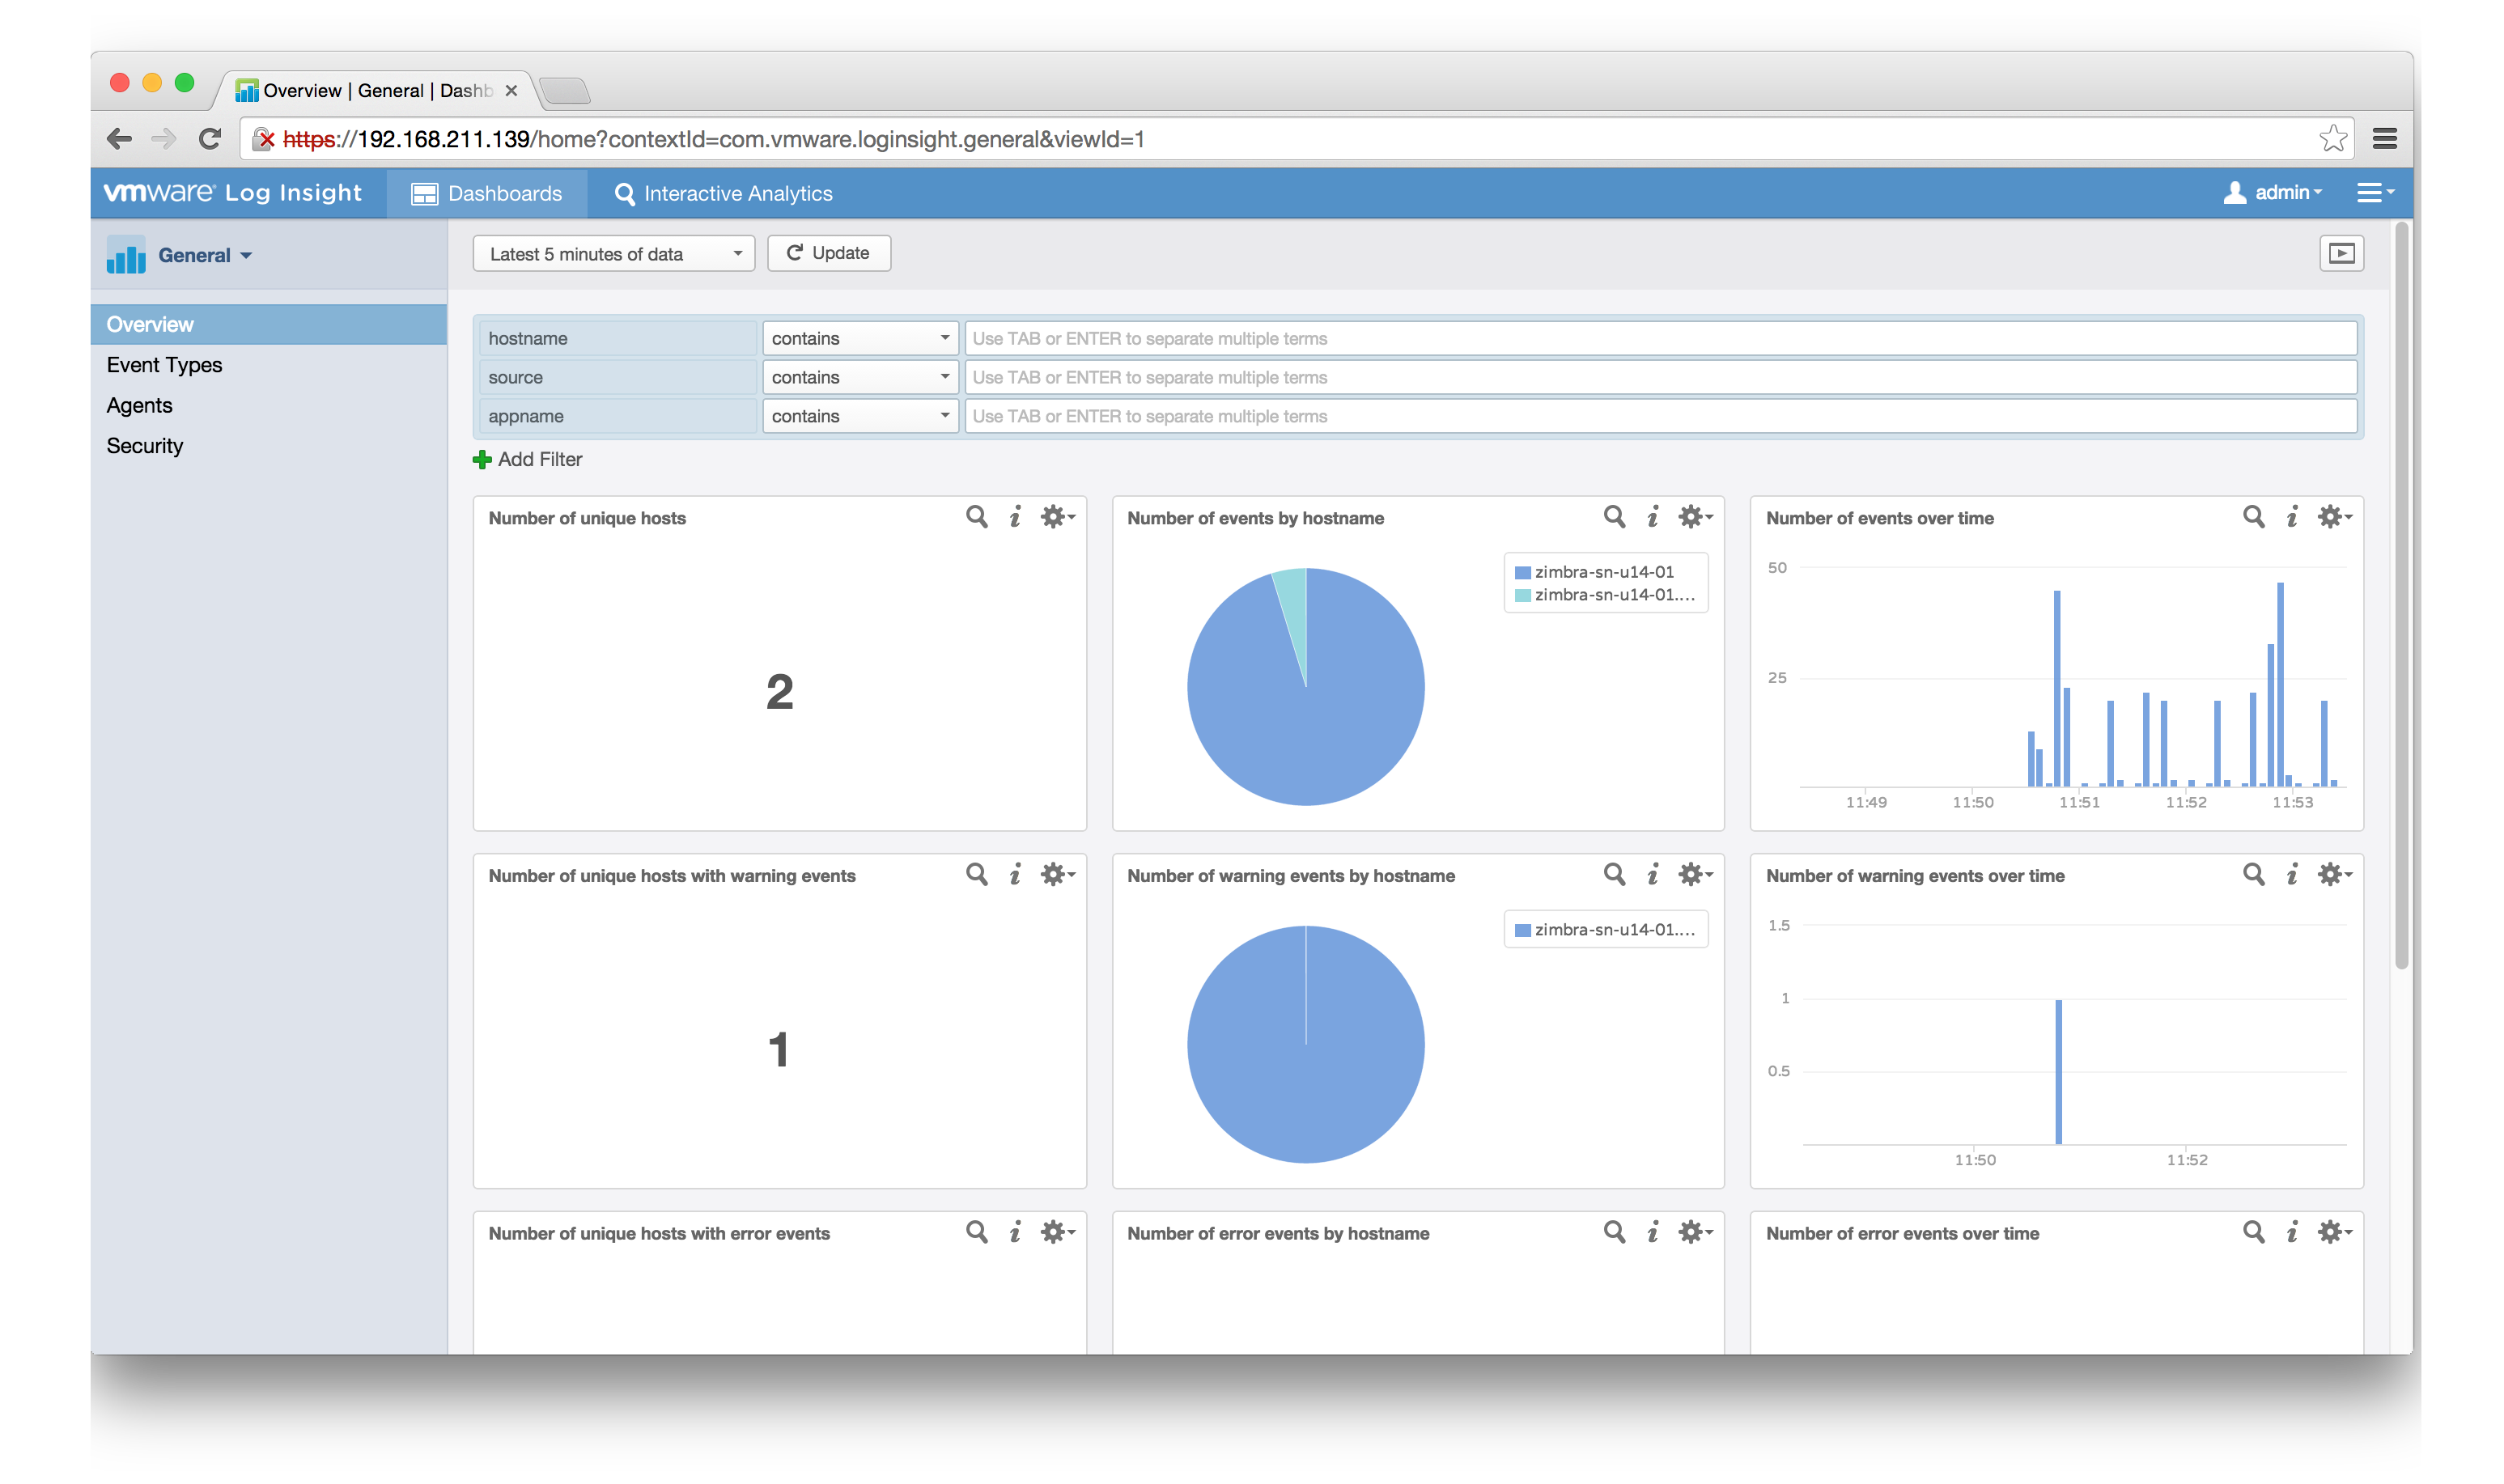Click the browser reload button

click(209, 139)
